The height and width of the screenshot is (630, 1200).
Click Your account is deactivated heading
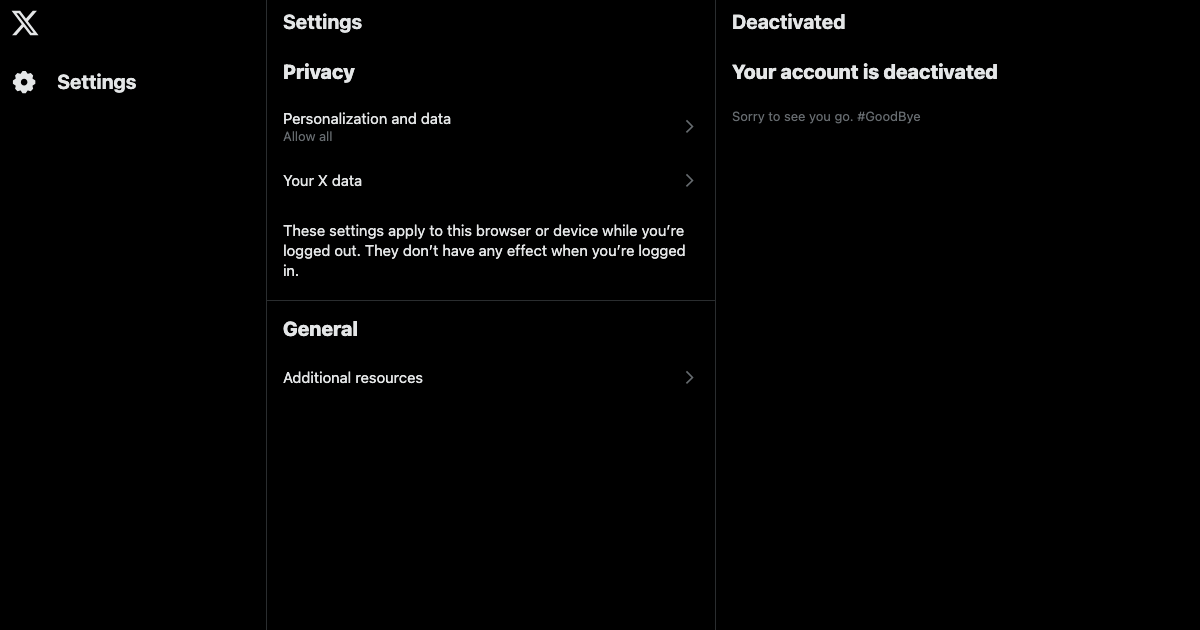pyautogui.click(x=864, y=72)
